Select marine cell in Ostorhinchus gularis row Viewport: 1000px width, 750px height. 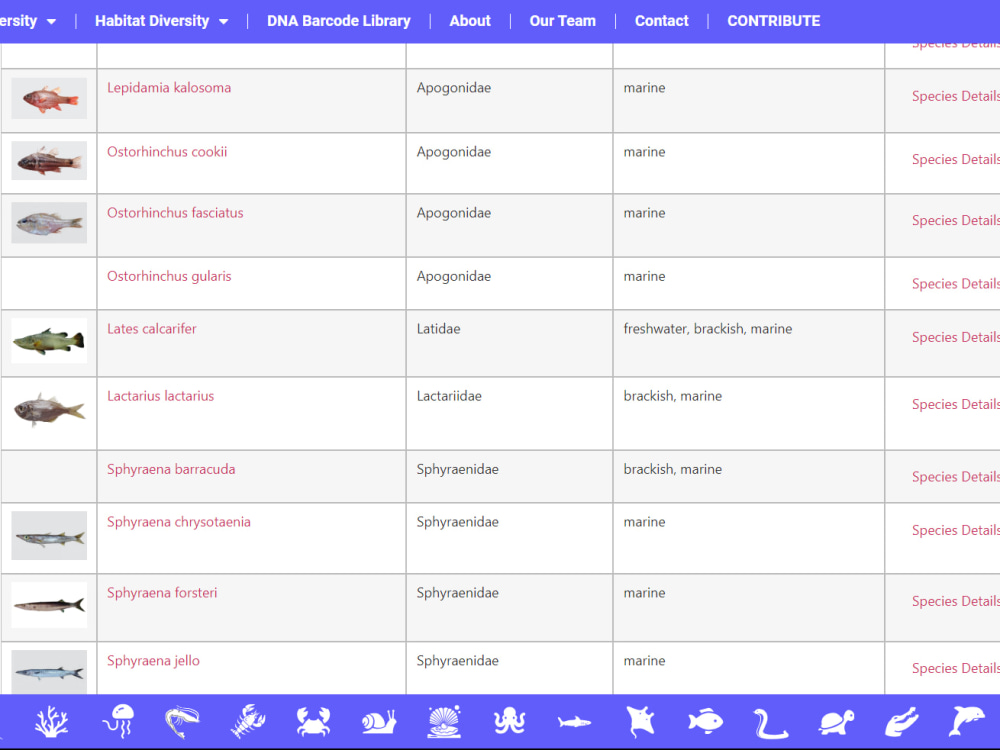tap(748, 284)
